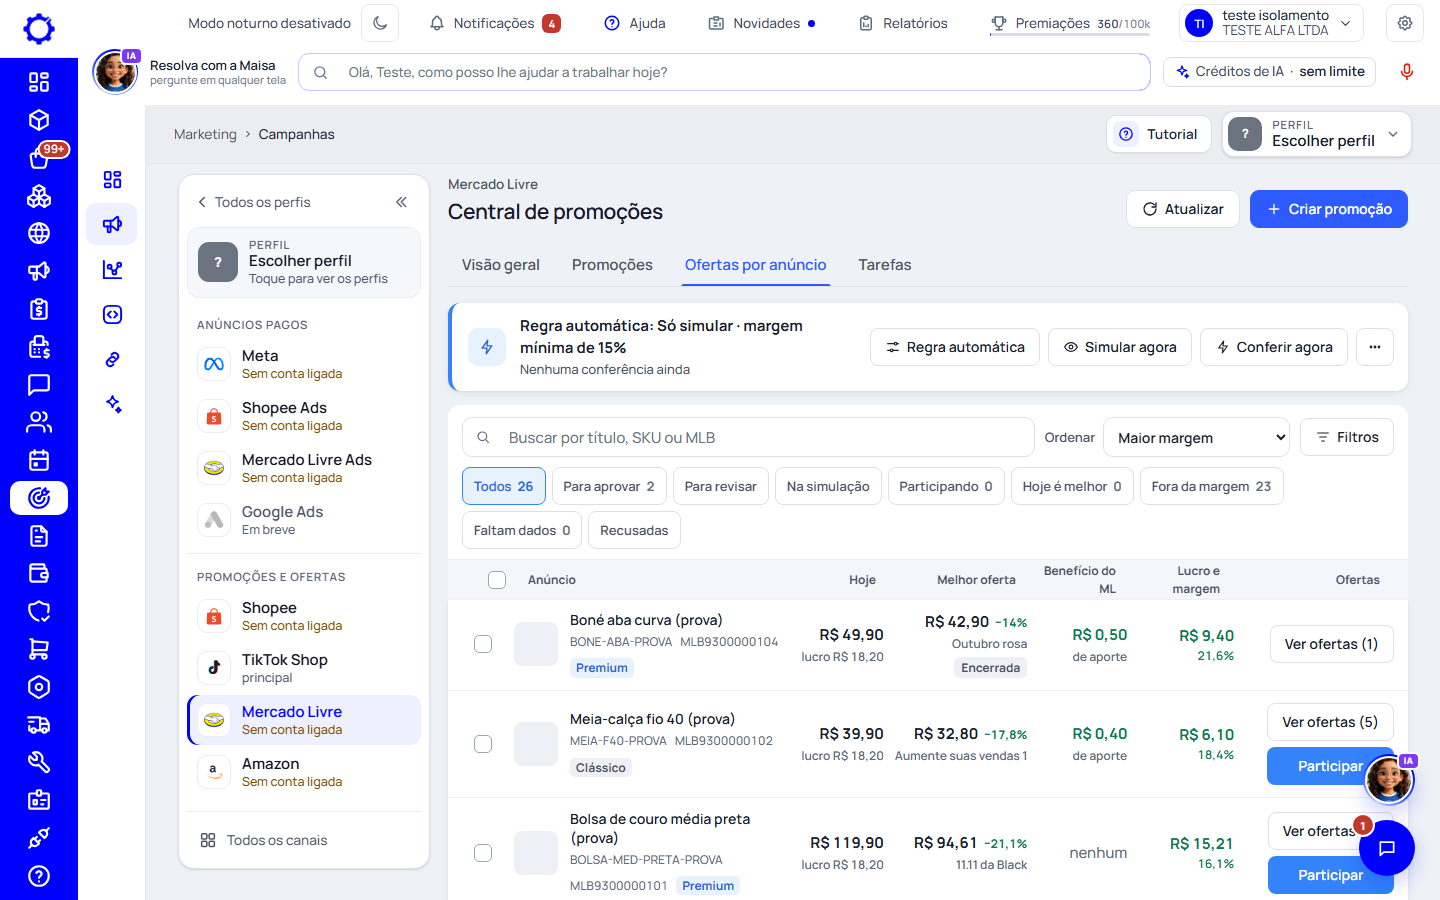1440x900 pixels.
Task: Click the Atualizar refresh button
Action: [1183, 209]
